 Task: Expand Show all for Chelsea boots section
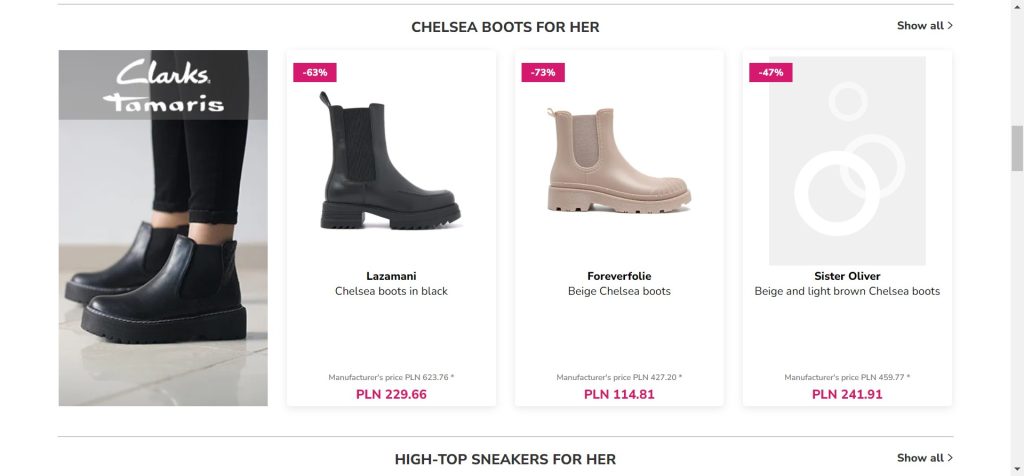pyautogui.click(x=924, y=26)
